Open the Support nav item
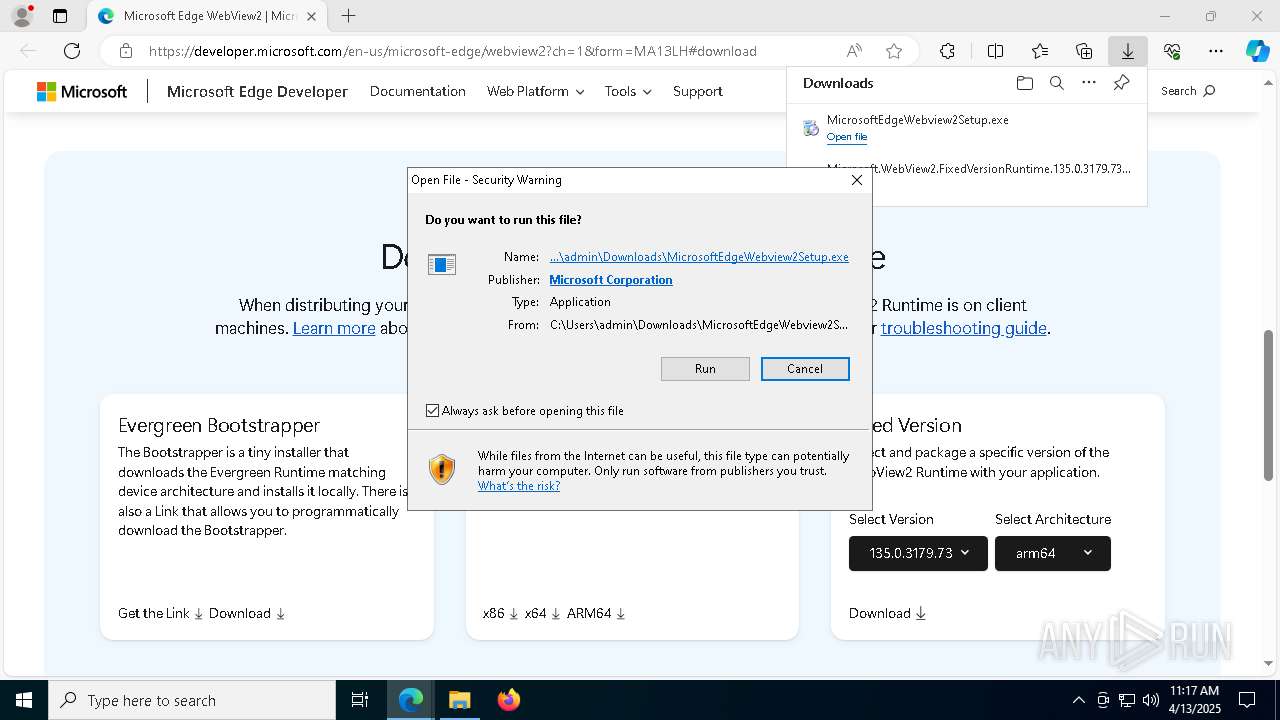The width and height of the screenshot is (1280, 720). coord(697,91)
